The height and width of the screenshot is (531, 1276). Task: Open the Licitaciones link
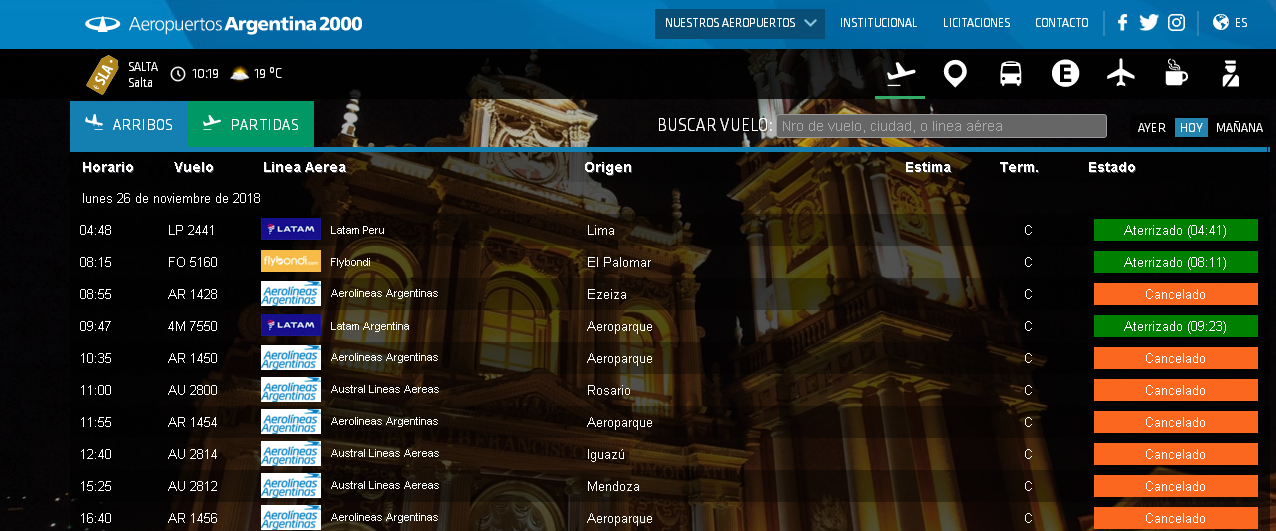pos(976,23)
